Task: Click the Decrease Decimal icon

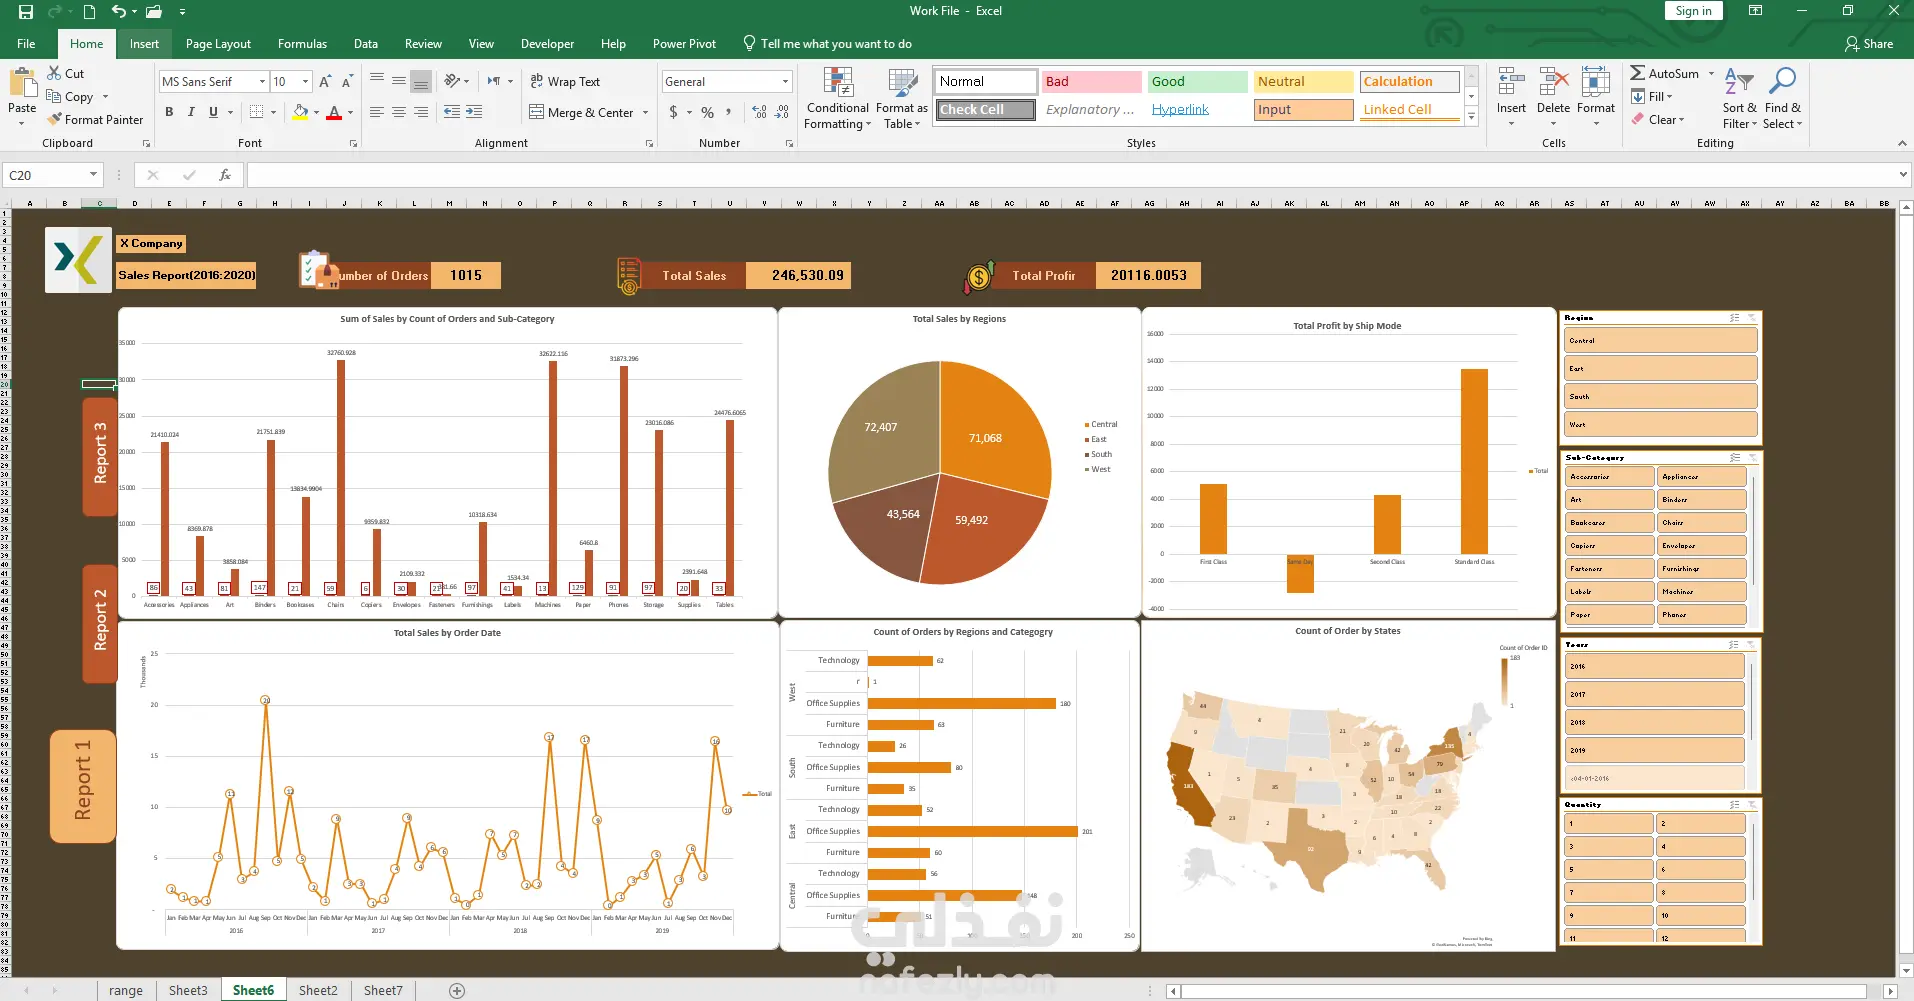Action: [782, 112]
